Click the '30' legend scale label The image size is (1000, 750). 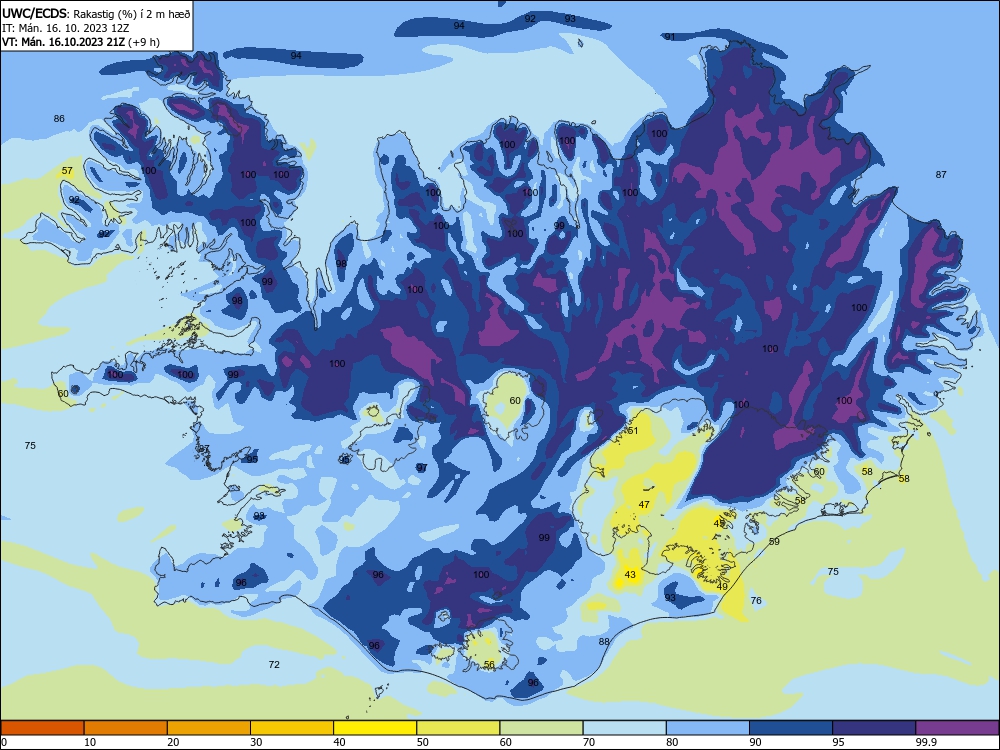point(256,742)
